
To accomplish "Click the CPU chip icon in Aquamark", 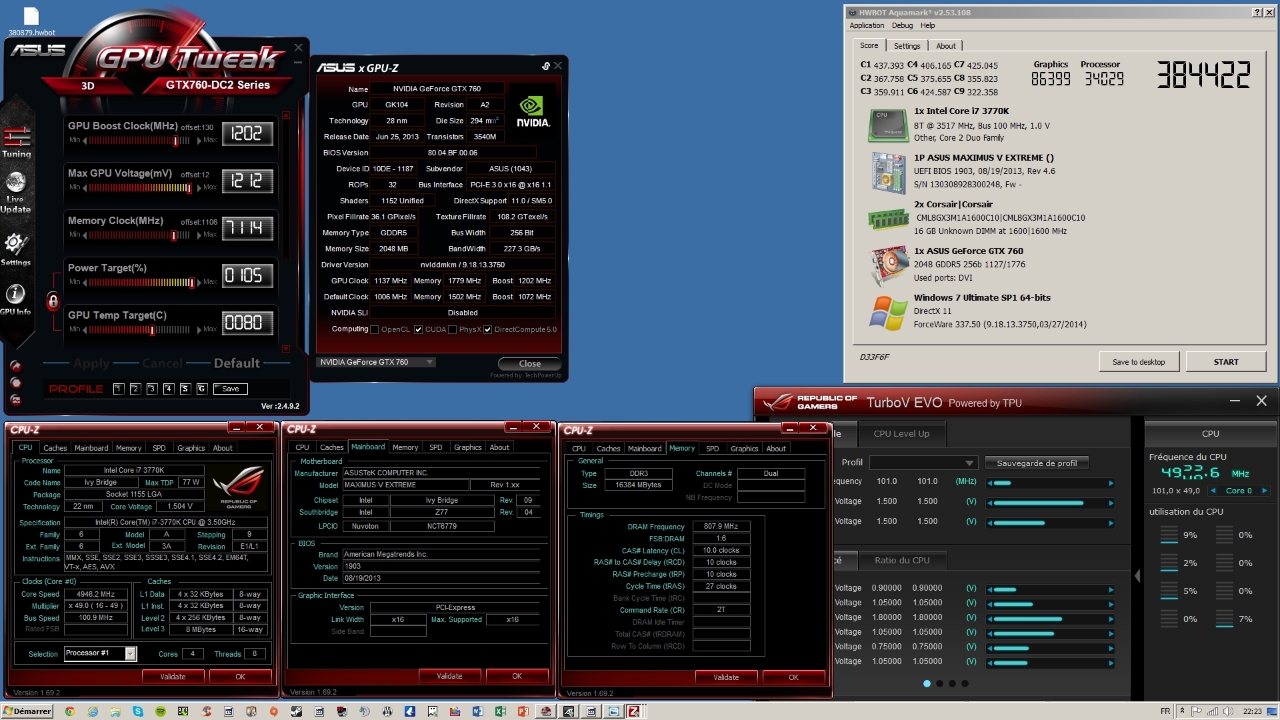I will coord(887,125).
